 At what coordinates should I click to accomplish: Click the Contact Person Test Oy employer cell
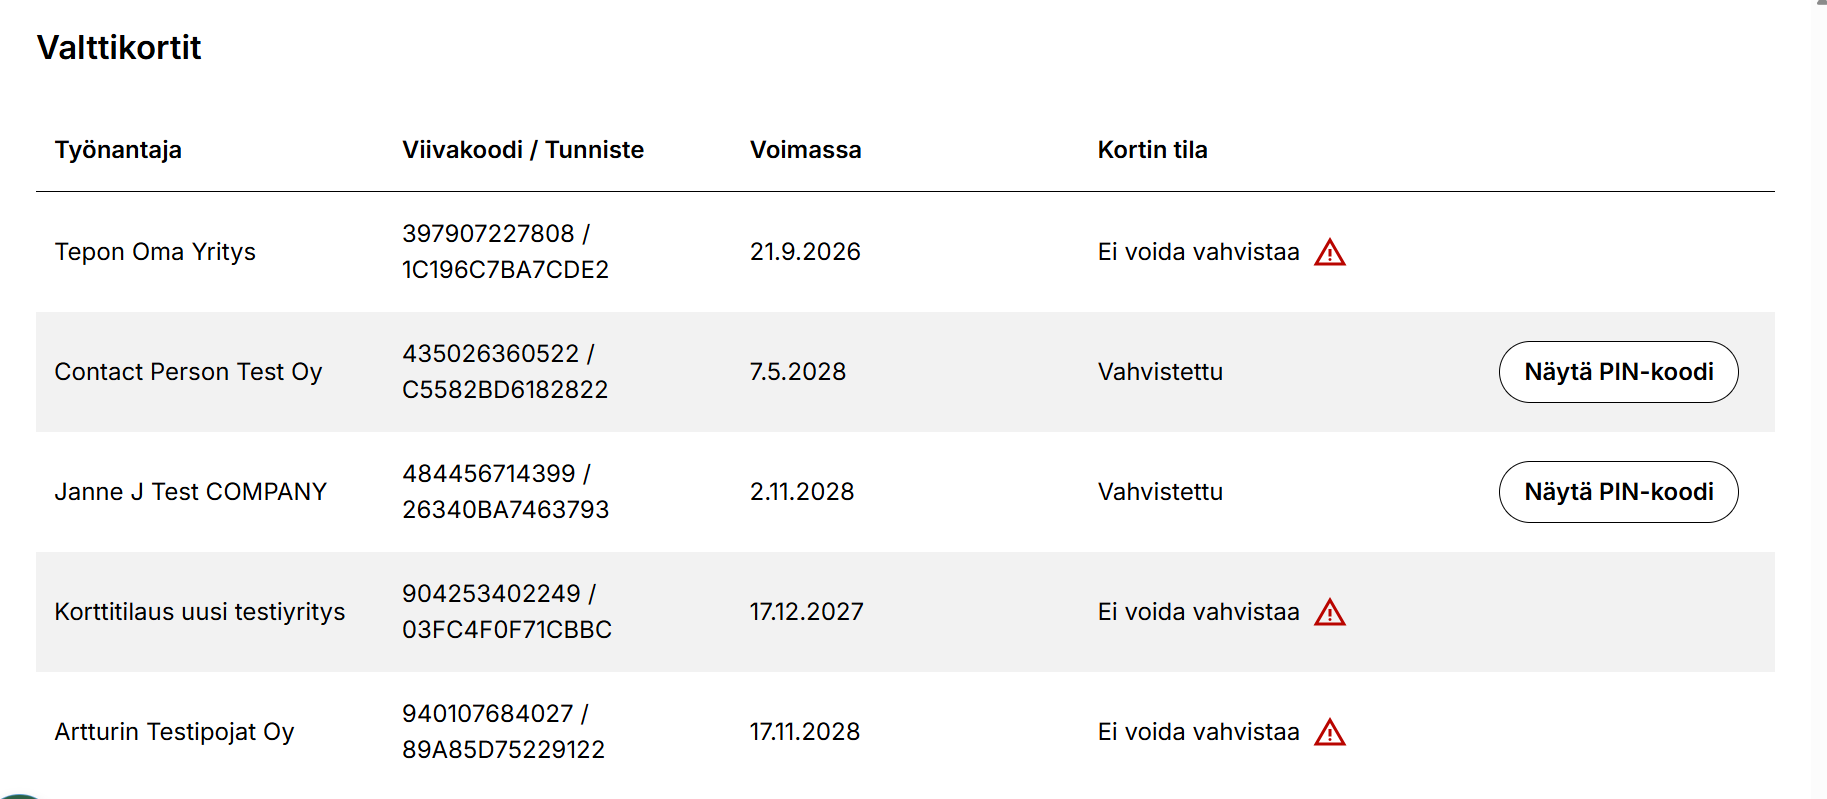pyautogui.click(x=188, y=372)
